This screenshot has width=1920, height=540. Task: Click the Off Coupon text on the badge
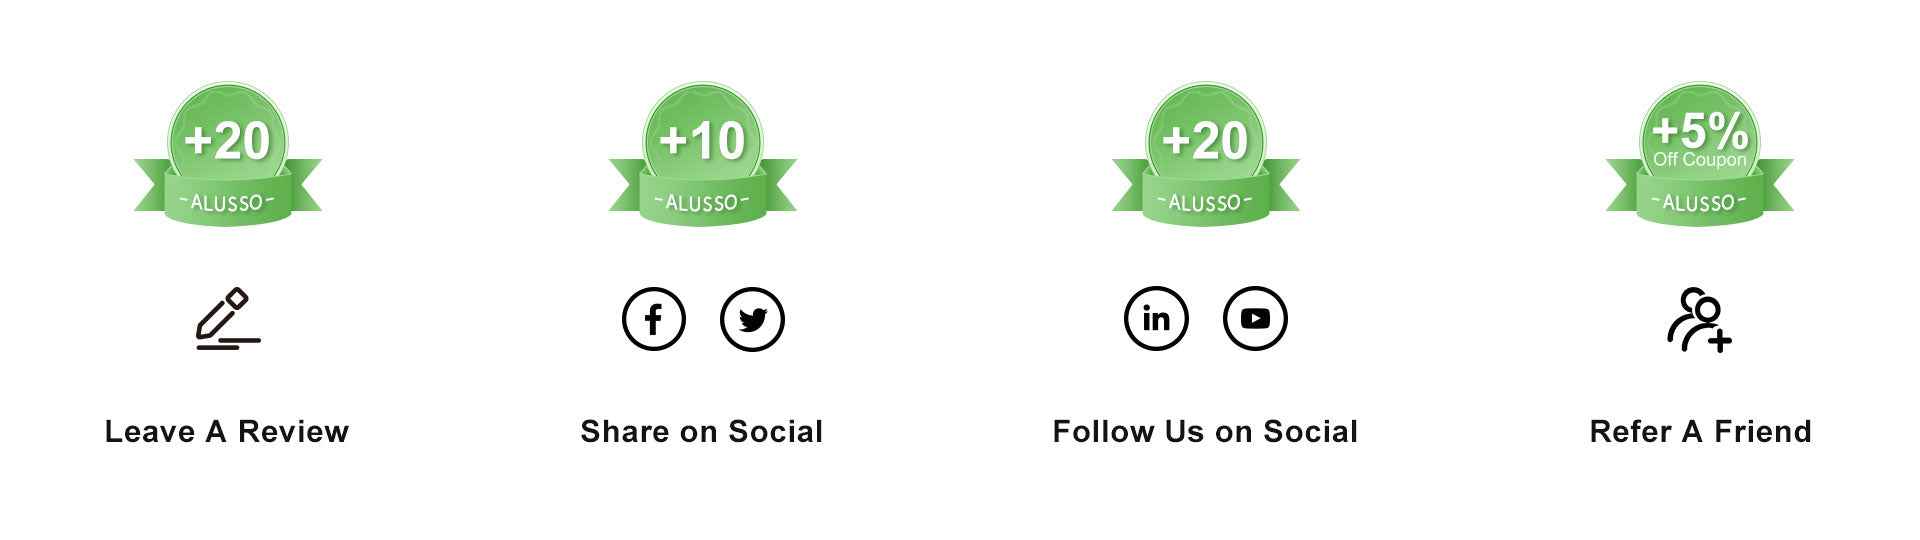(x=1700, y=160)
